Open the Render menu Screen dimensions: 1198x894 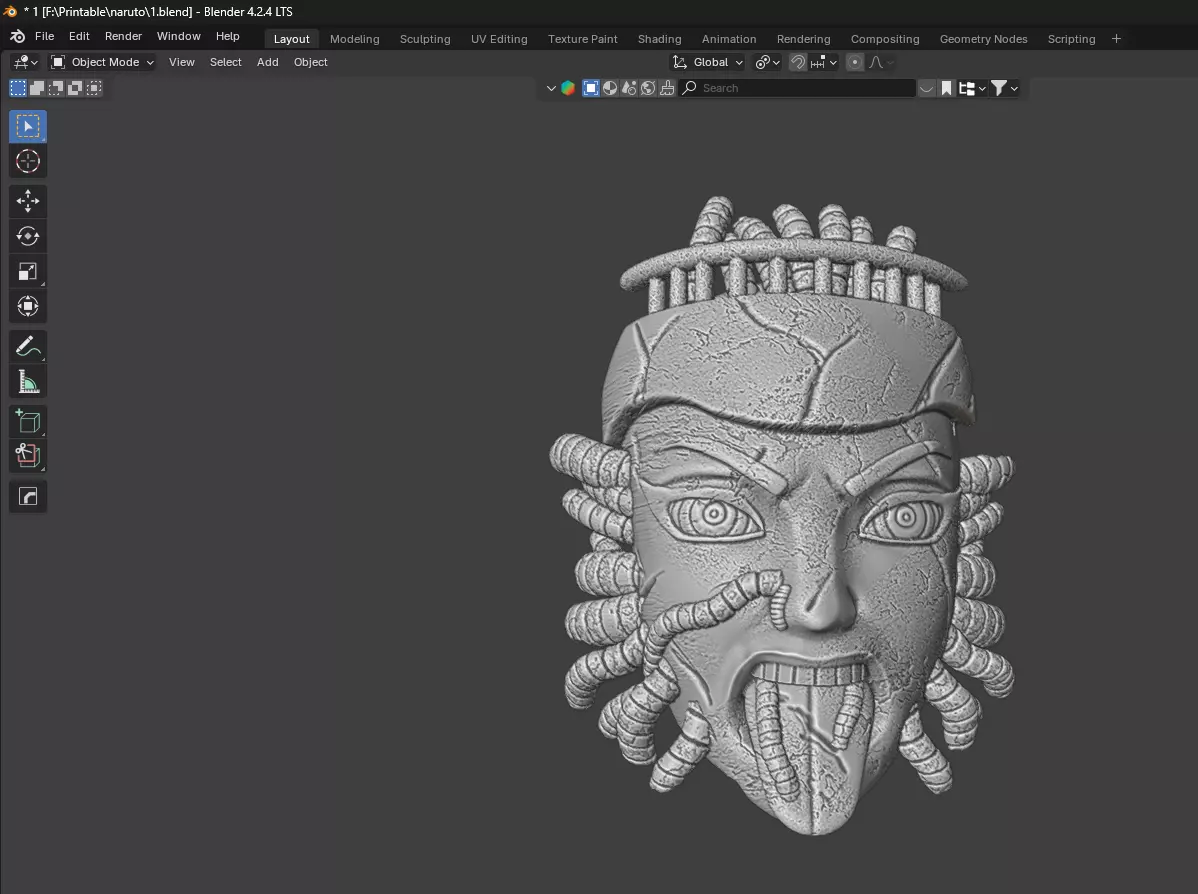(123, 36)
